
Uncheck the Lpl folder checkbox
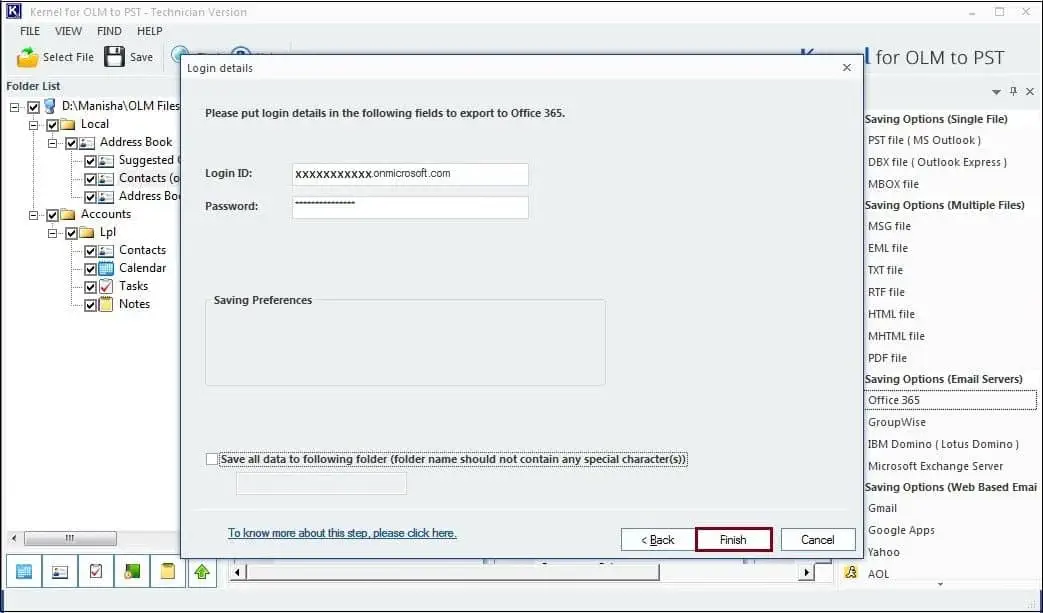click(x=71, y=233)
